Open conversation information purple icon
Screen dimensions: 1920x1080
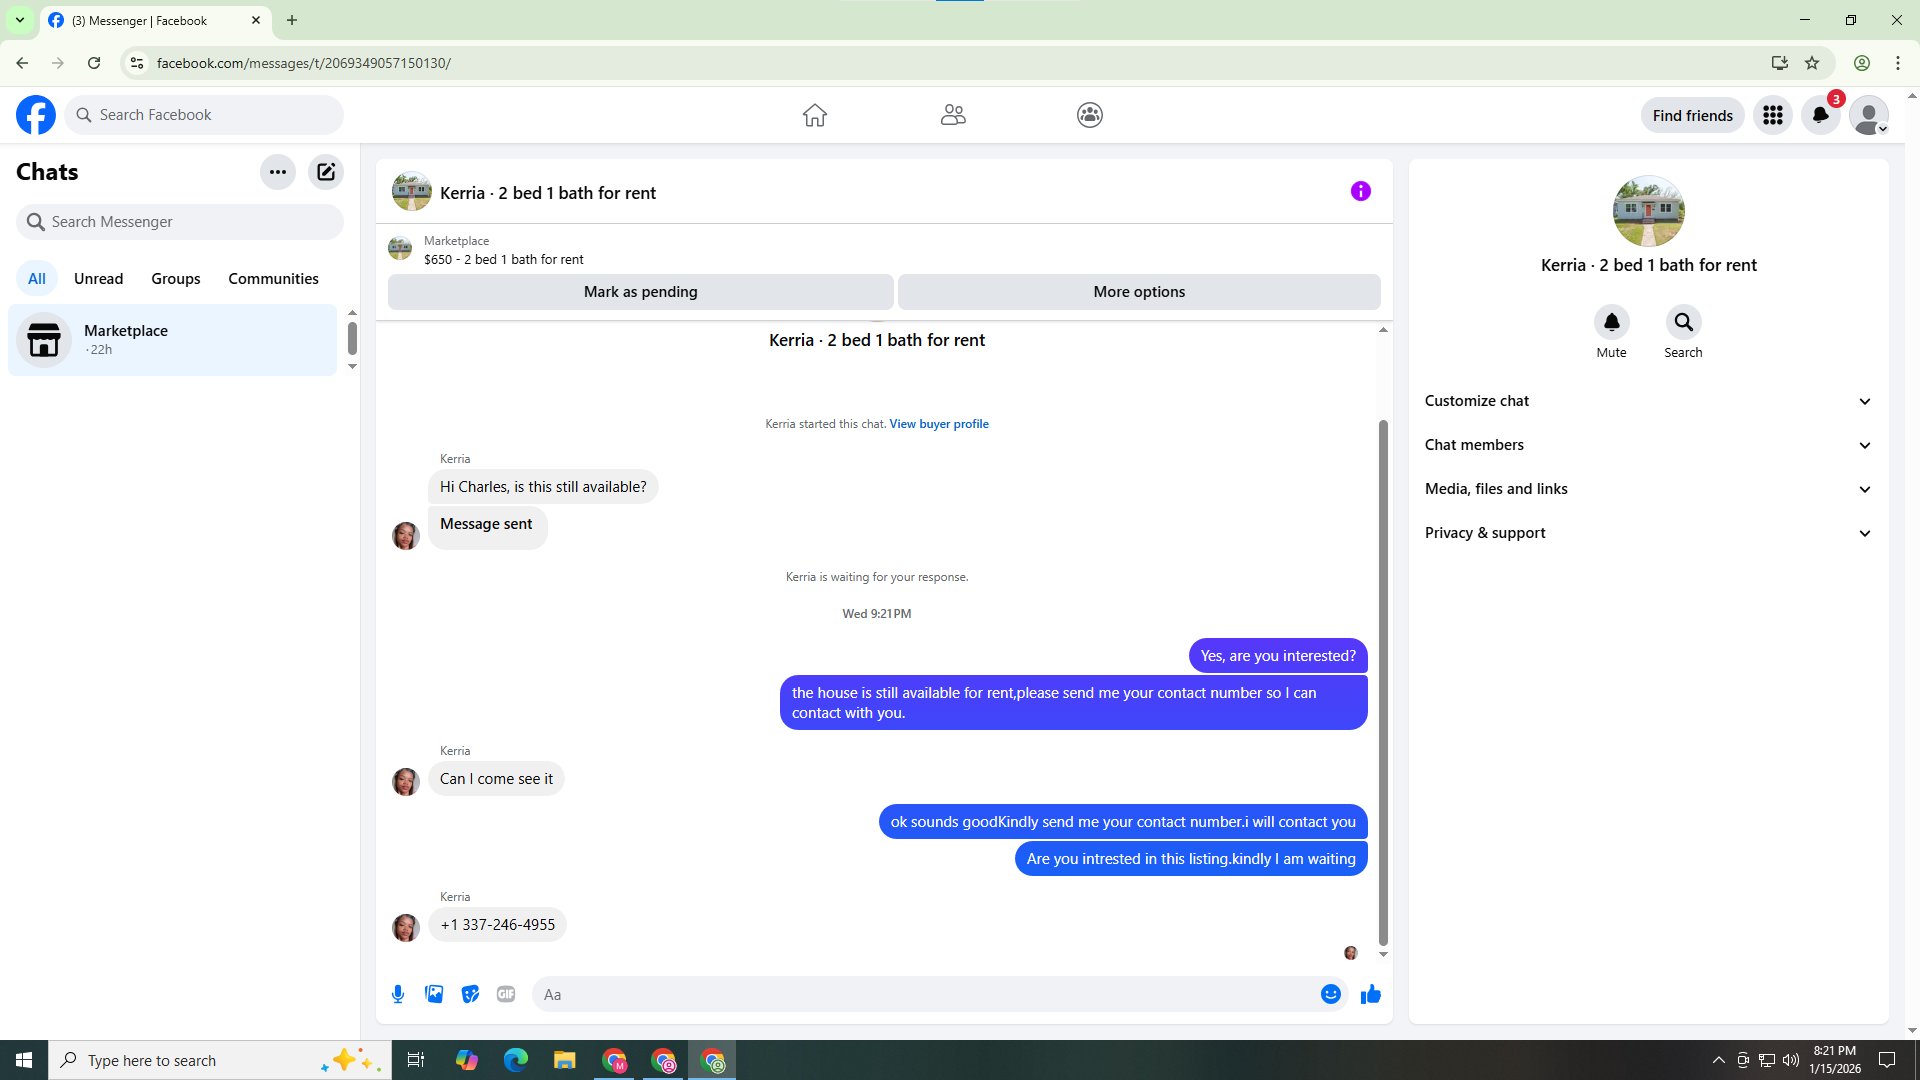(x=1360, y=191)
